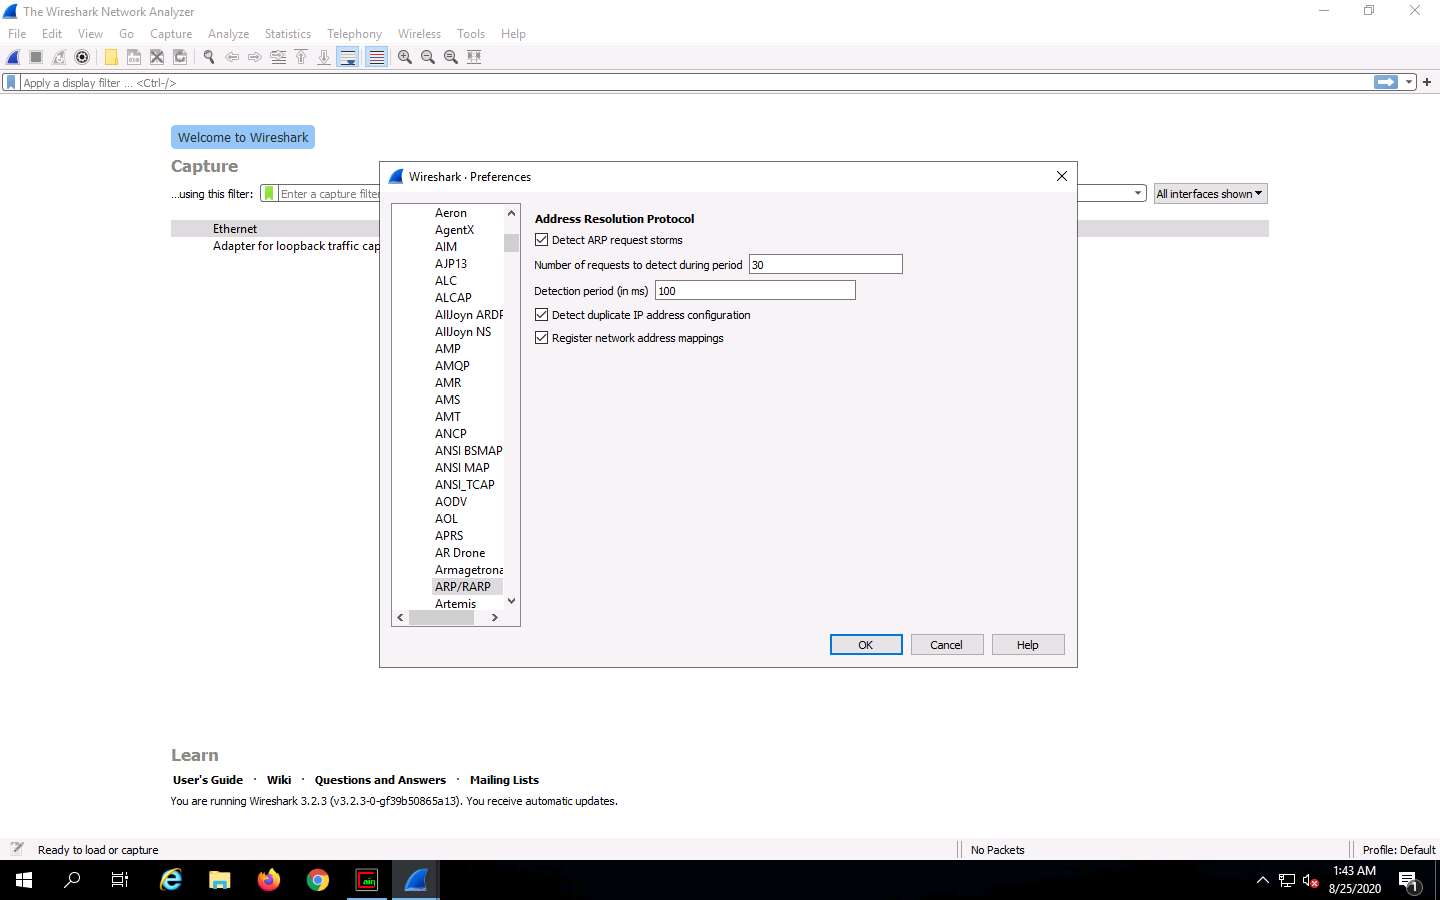Click the Help button in Preferences
This screenshot has width=1440, height=900.
[x=1028, y=645]
